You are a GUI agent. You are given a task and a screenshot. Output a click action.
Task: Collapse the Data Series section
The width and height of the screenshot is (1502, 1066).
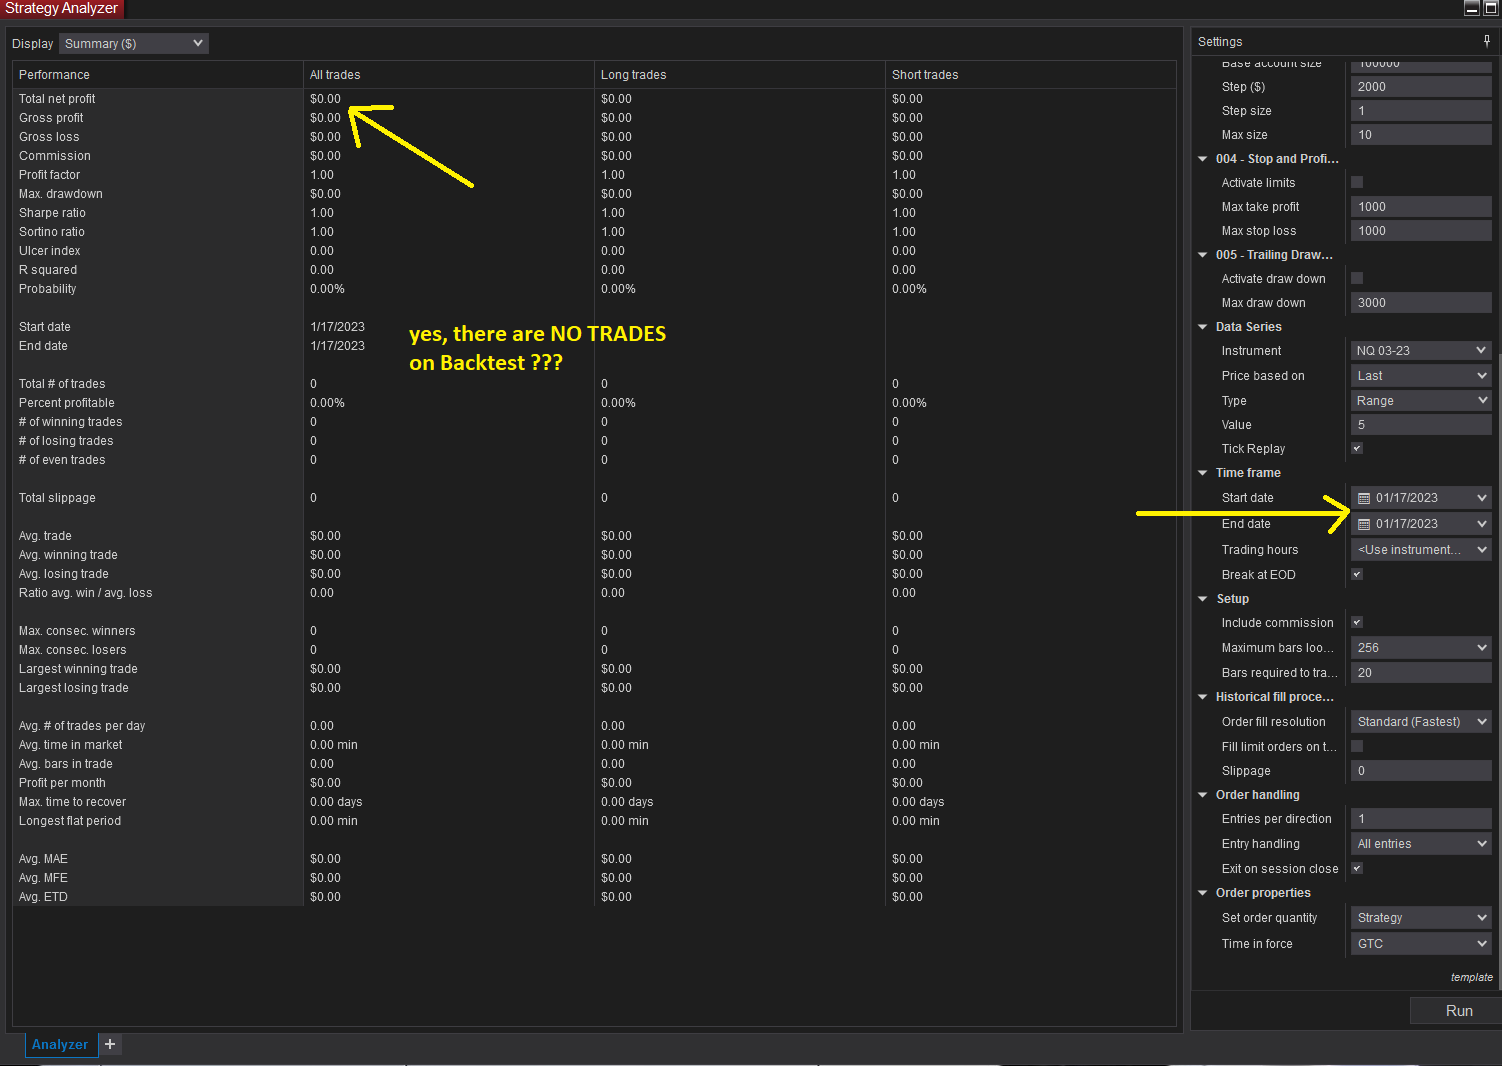click(1203, 327)
